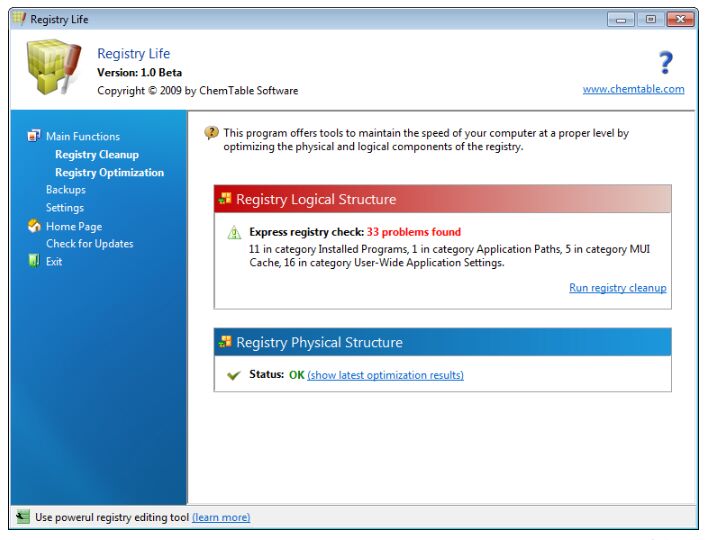
Task: Click the Registry Physical Structure header icon
Action: [x=225, y=342]
